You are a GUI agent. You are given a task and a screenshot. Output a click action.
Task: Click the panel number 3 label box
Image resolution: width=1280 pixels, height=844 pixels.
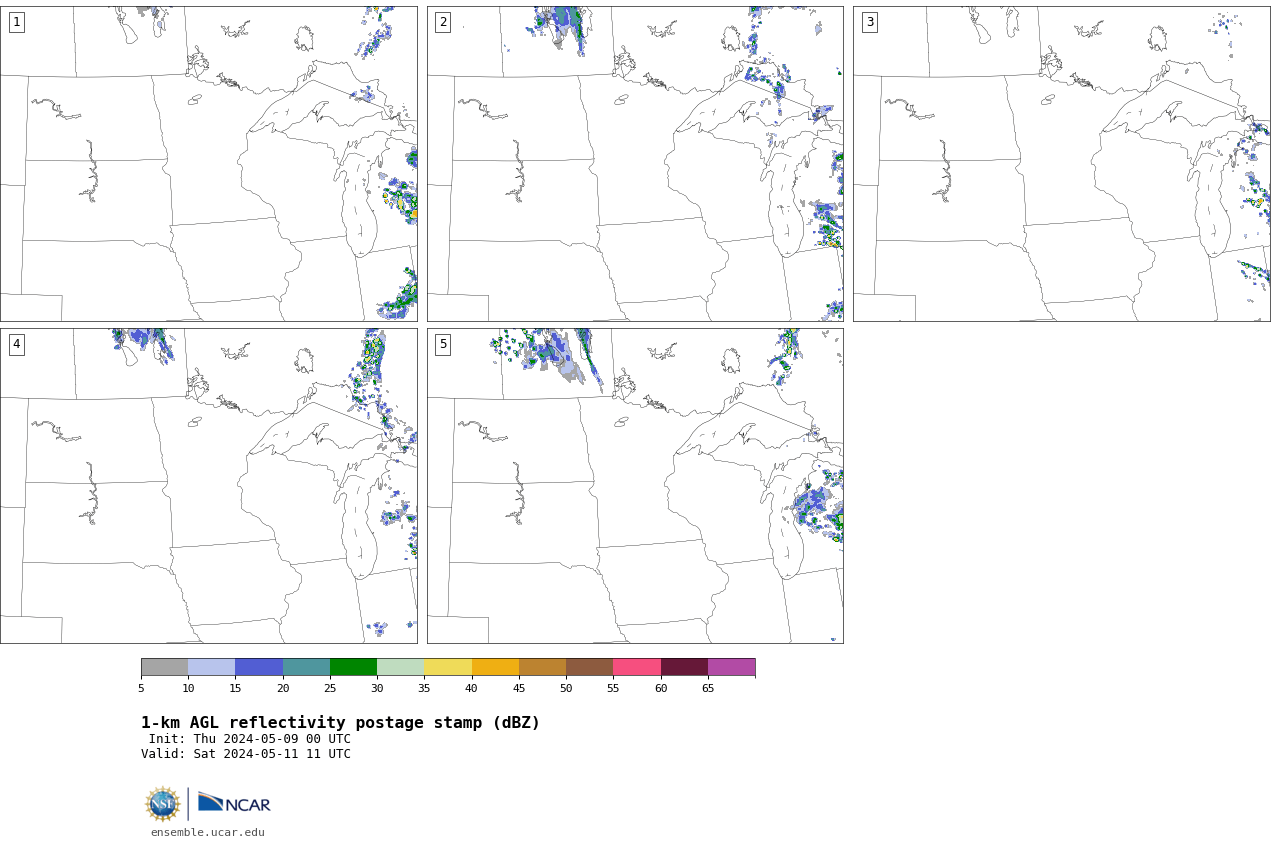point(869,22)
